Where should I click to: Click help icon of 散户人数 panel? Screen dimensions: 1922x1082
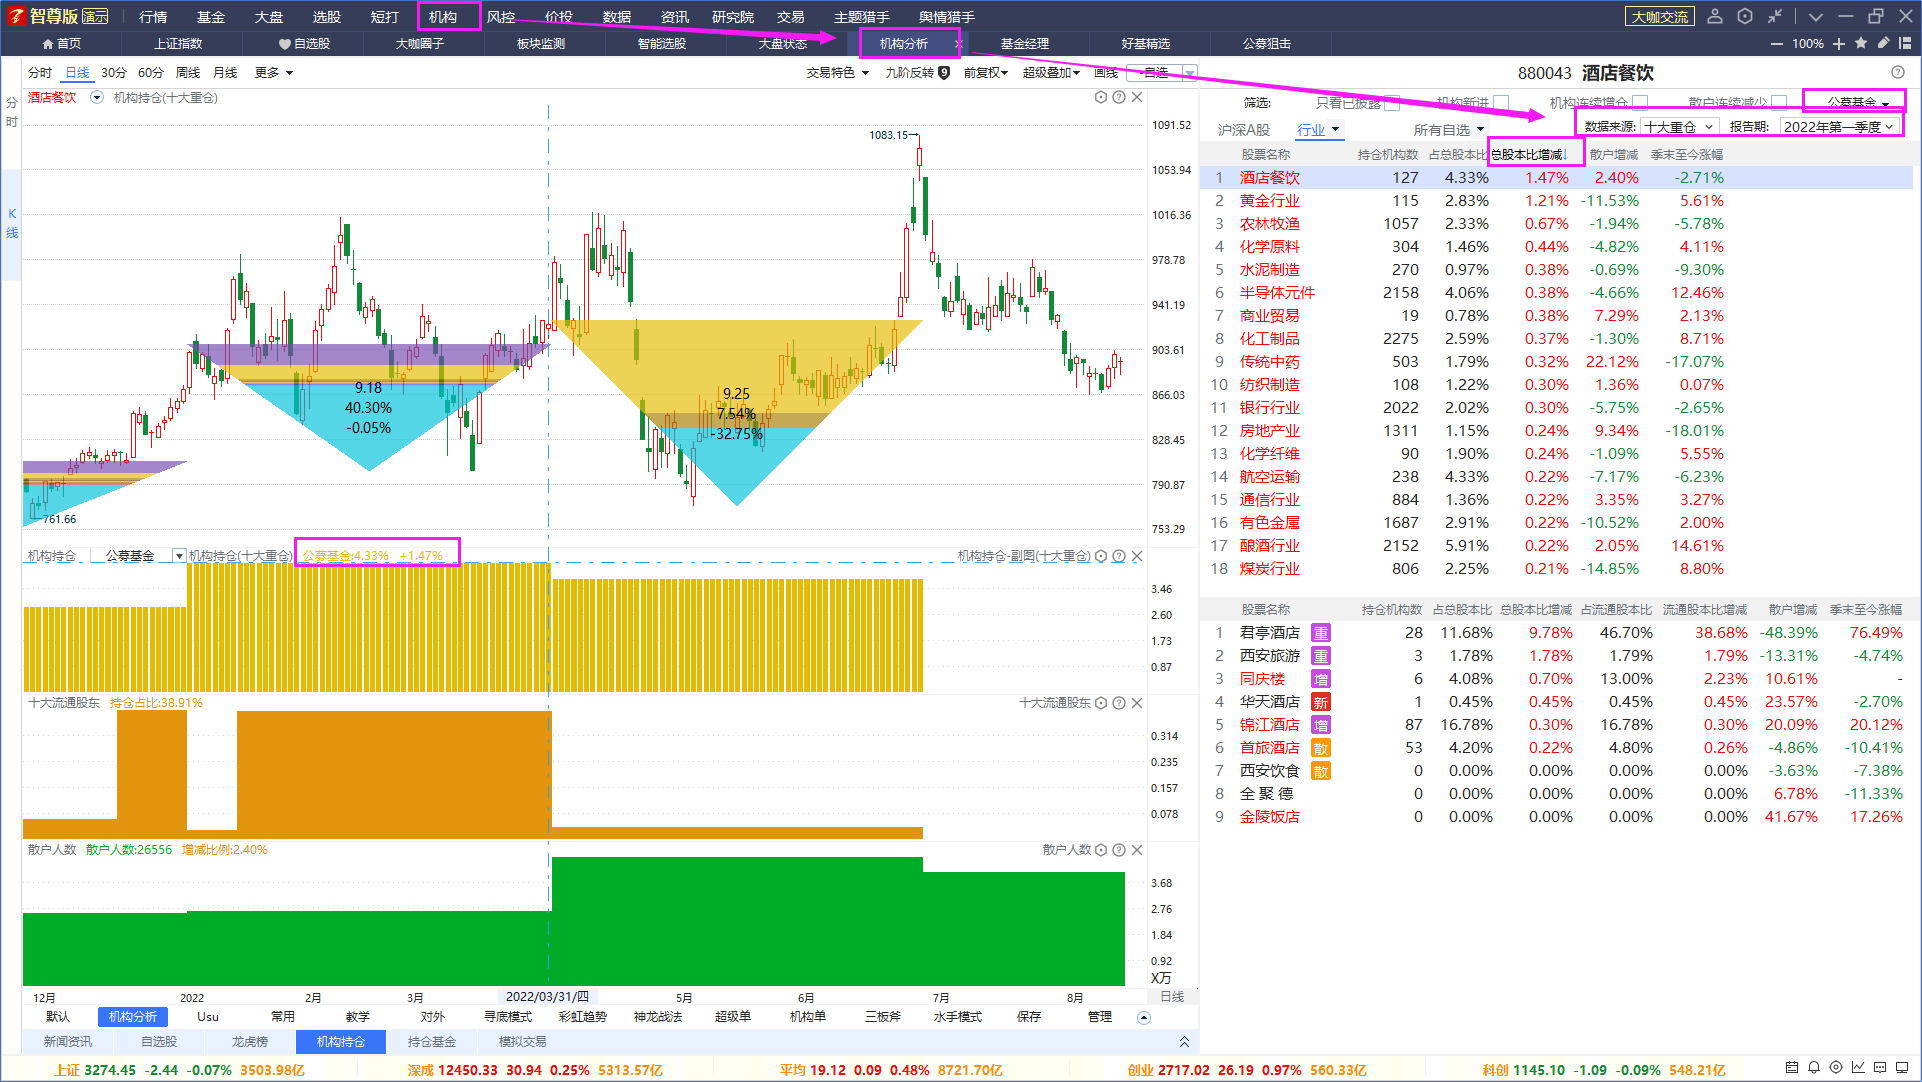(x=1119, y=850)
